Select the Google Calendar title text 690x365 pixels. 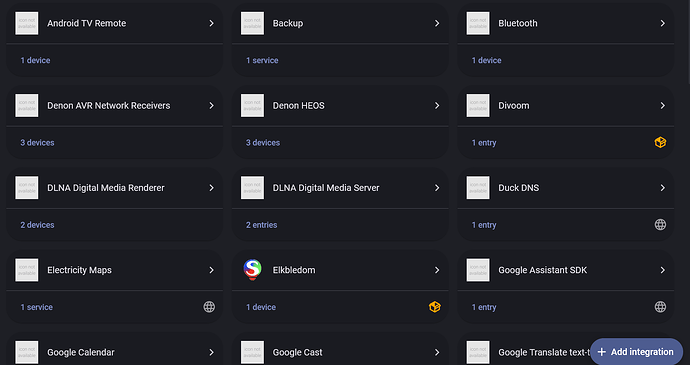(81, 352)
